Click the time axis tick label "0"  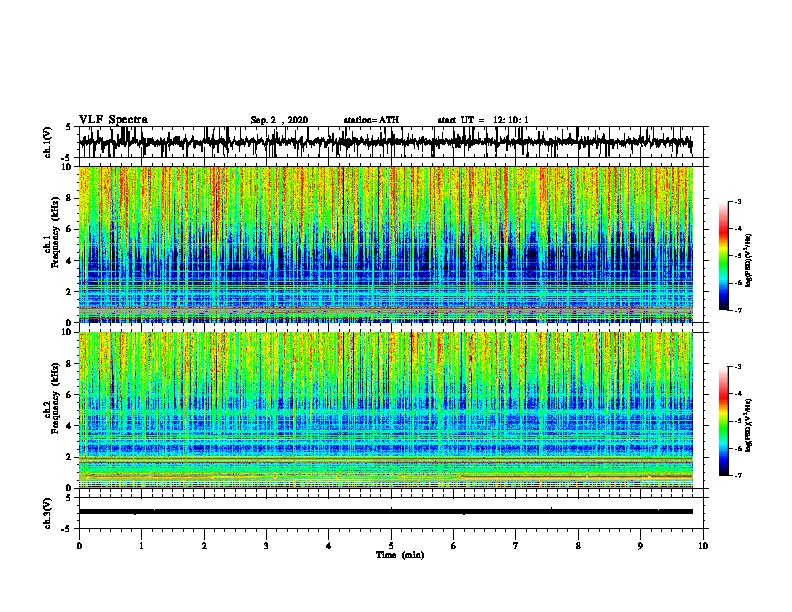pyautogui.click(x=79, y=546)
